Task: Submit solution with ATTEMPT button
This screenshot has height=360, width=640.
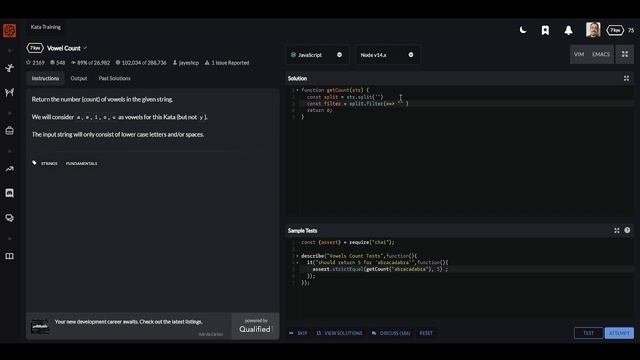Action: (619, 333)
